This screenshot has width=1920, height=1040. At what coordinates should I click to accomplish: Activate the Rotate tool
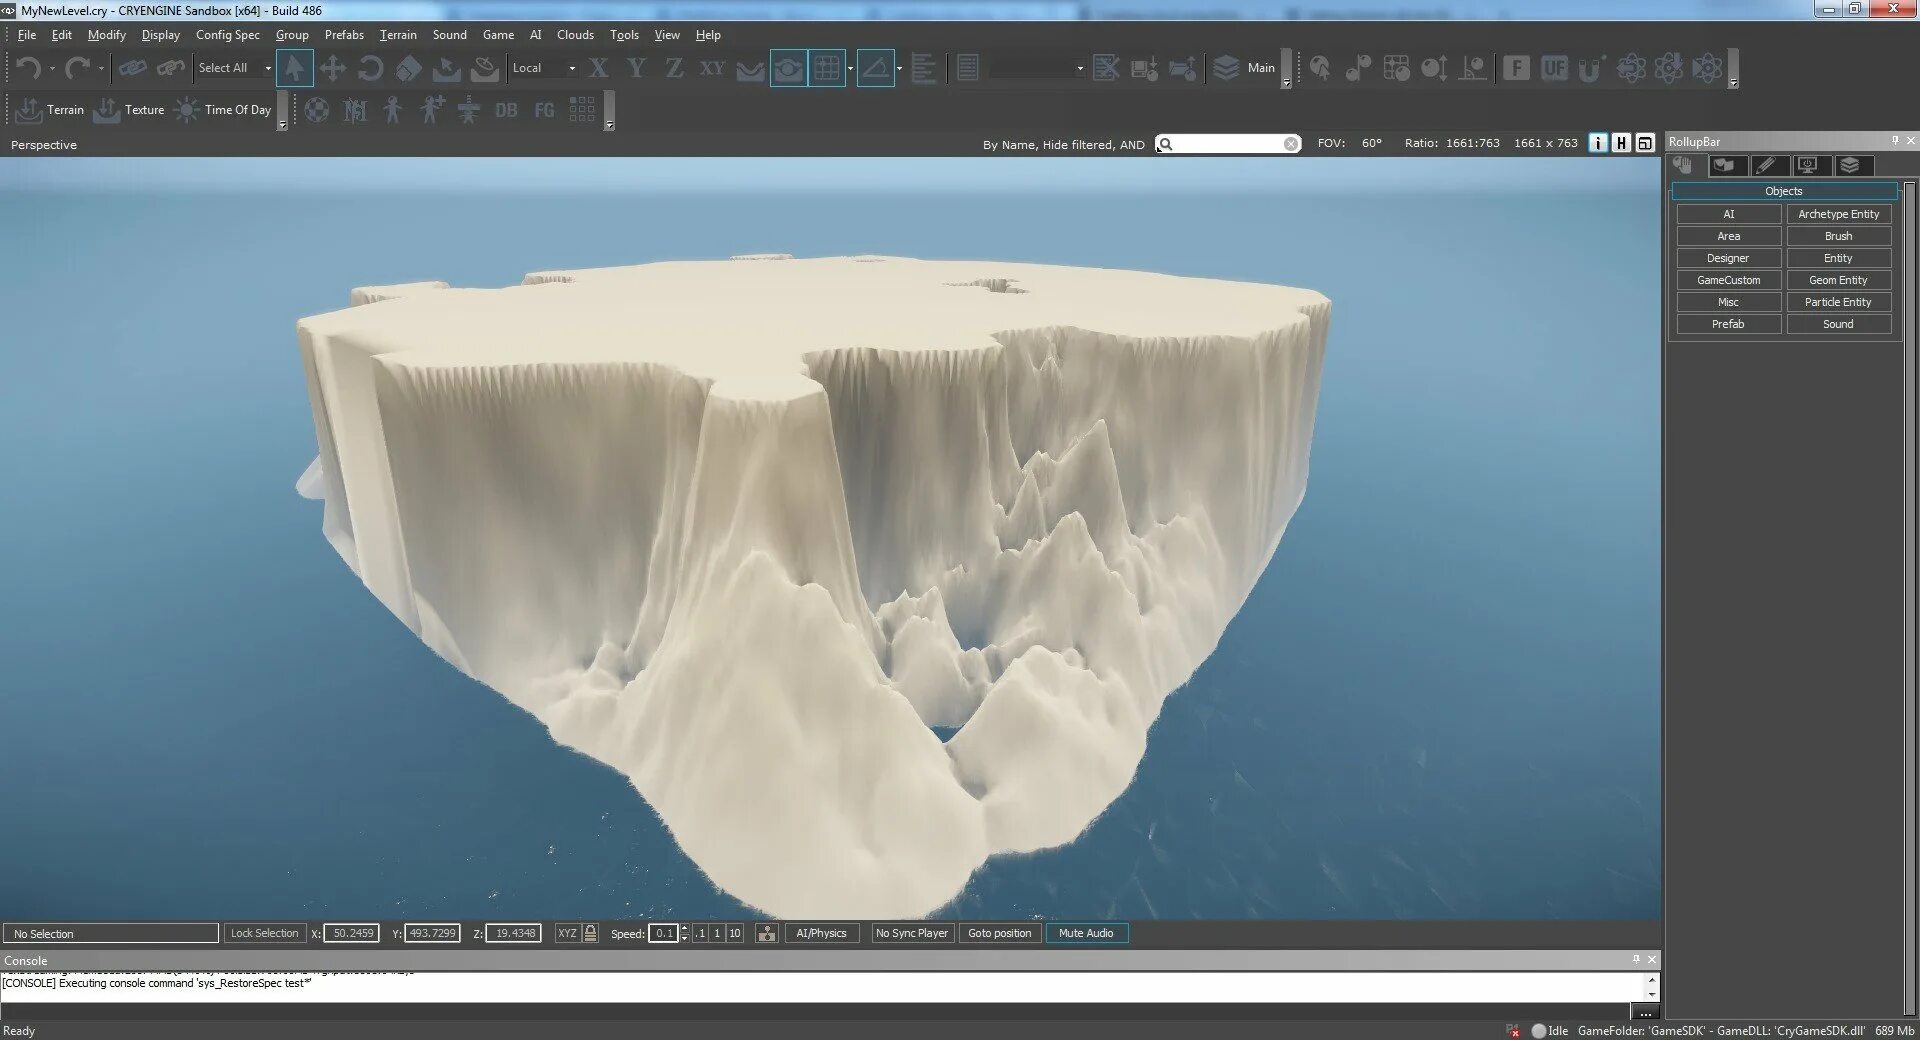tap(370, 68)
